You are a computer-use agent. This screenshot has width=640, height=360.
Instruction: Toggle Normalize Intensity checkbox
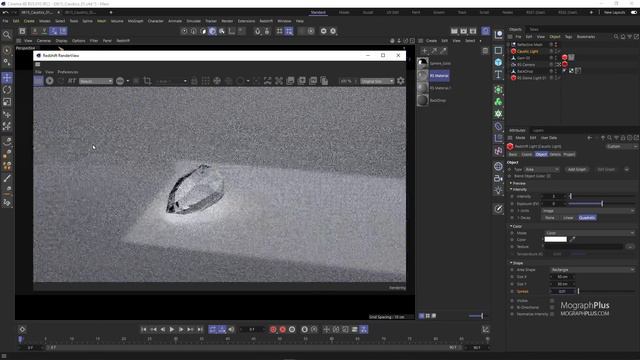point(552,314)
